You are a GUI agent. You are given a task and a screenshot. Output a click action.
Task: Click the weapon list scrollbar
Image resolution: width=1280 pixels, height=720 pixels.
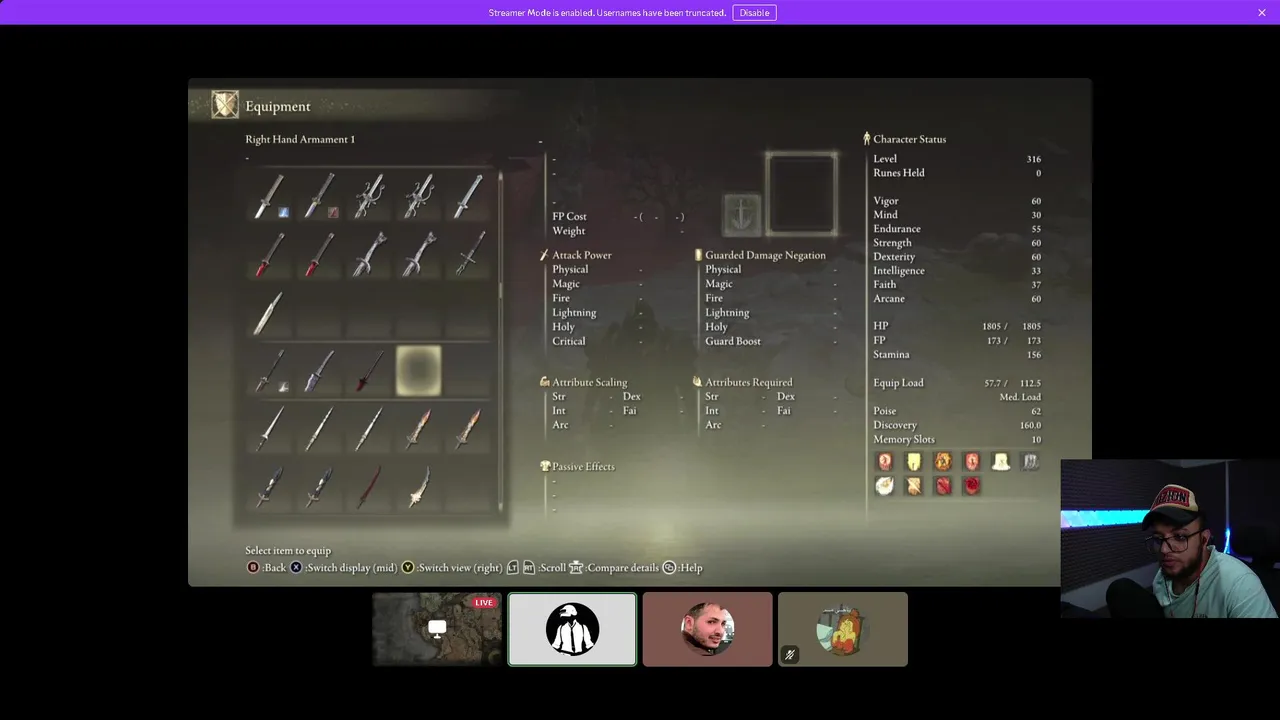501,340
